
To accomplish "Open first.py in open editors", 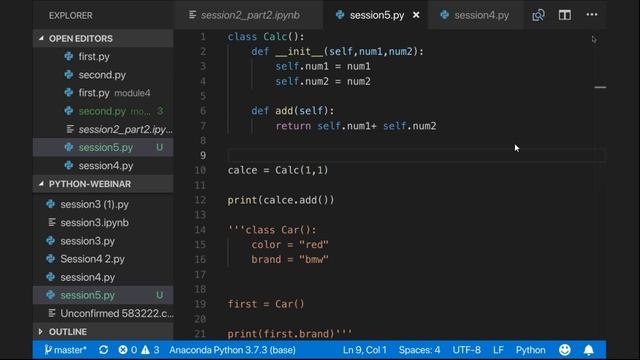I will [103, 56].
